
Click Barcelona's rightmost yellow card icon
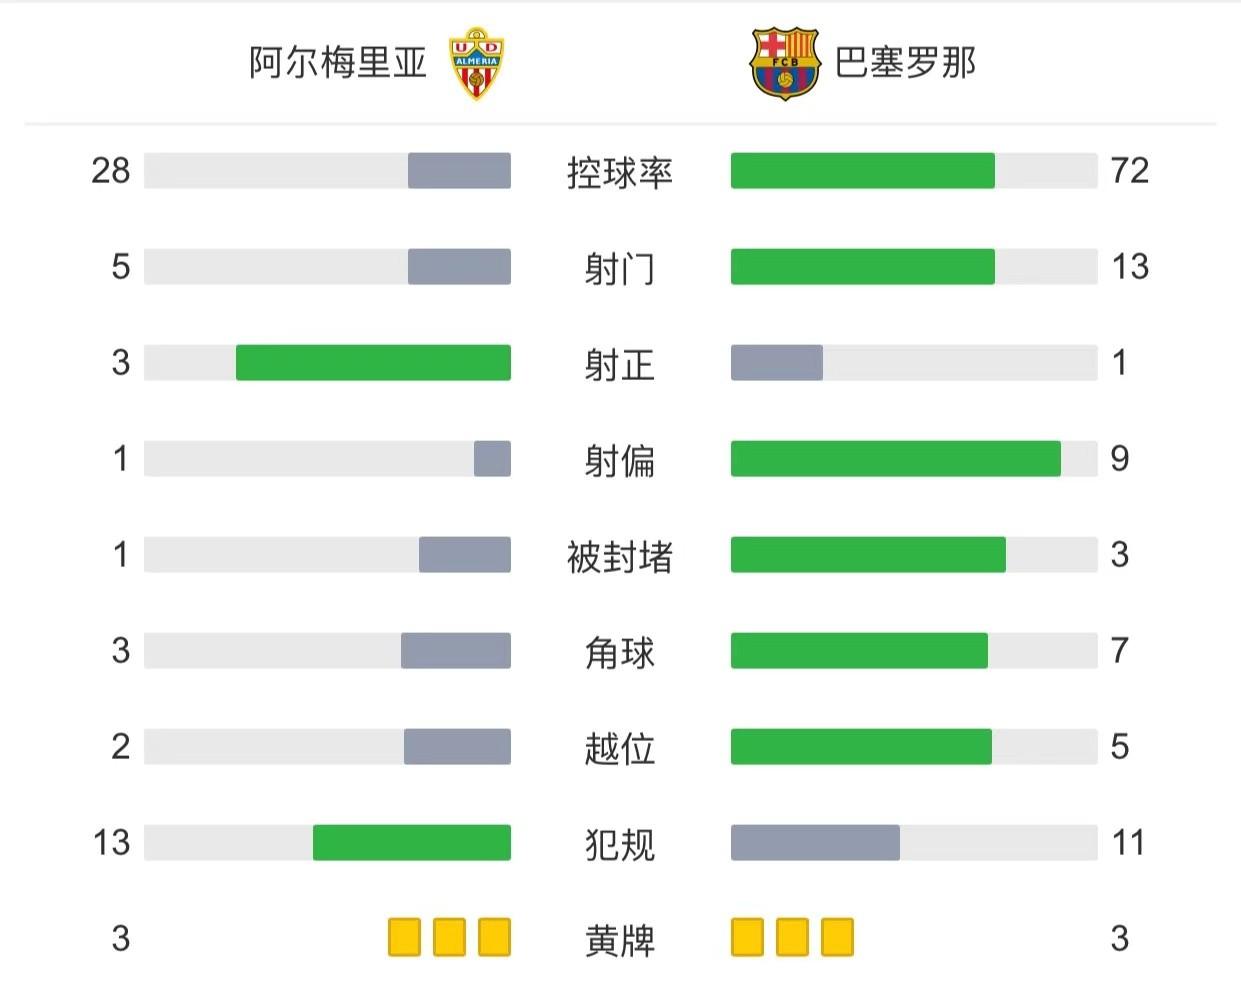click(x=837, y=937)
